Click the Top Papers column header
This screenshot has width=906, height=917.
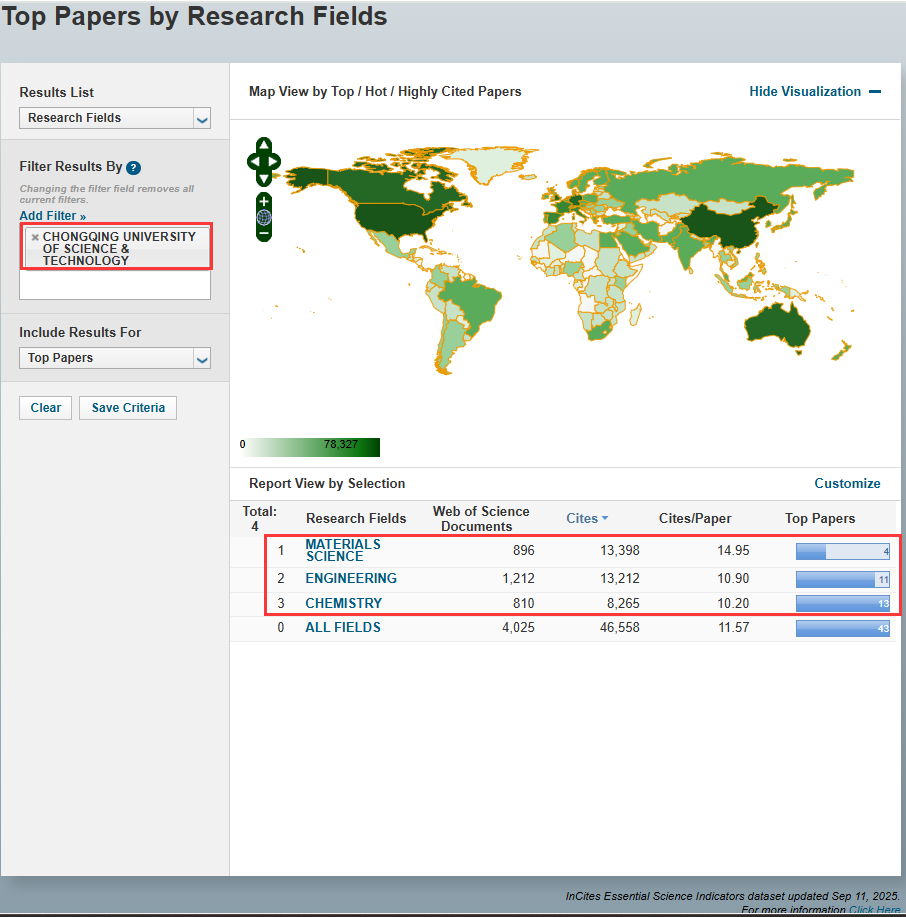[x=820, y=518]
